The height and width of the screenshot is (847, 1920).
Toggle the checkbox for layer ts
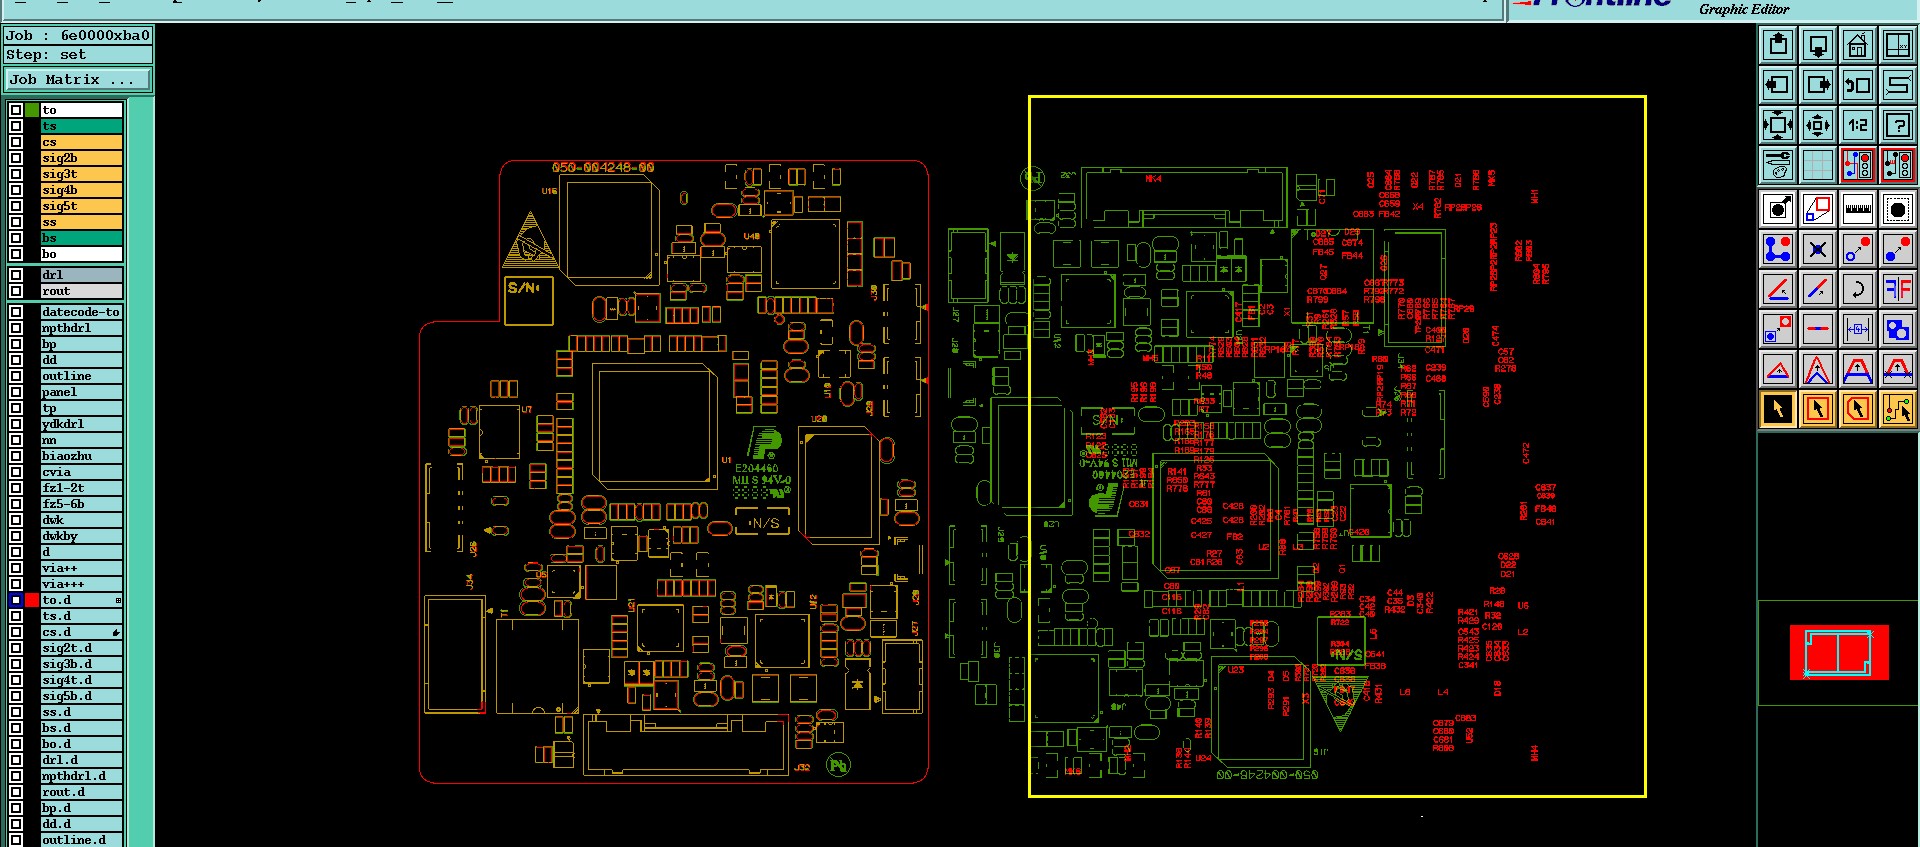coord(16,126)
